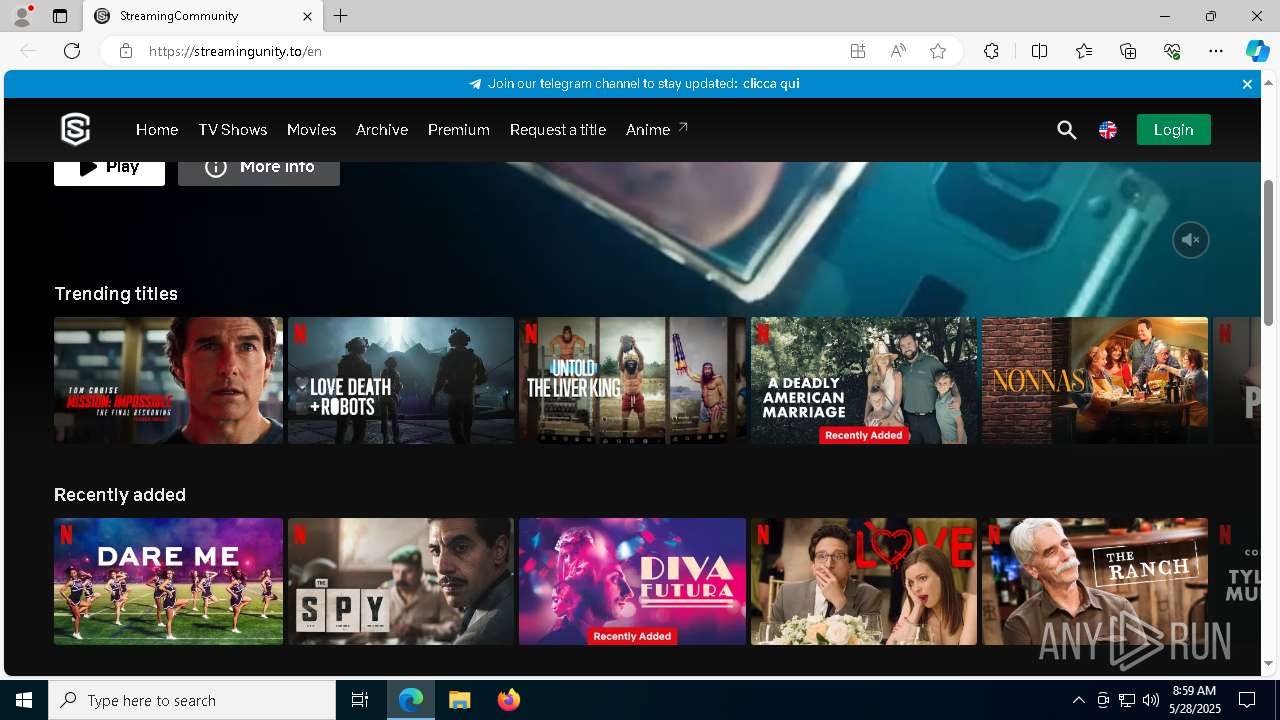Open Mission Impossible Final Reckoning thumbnail

click(x=168, y=380)
